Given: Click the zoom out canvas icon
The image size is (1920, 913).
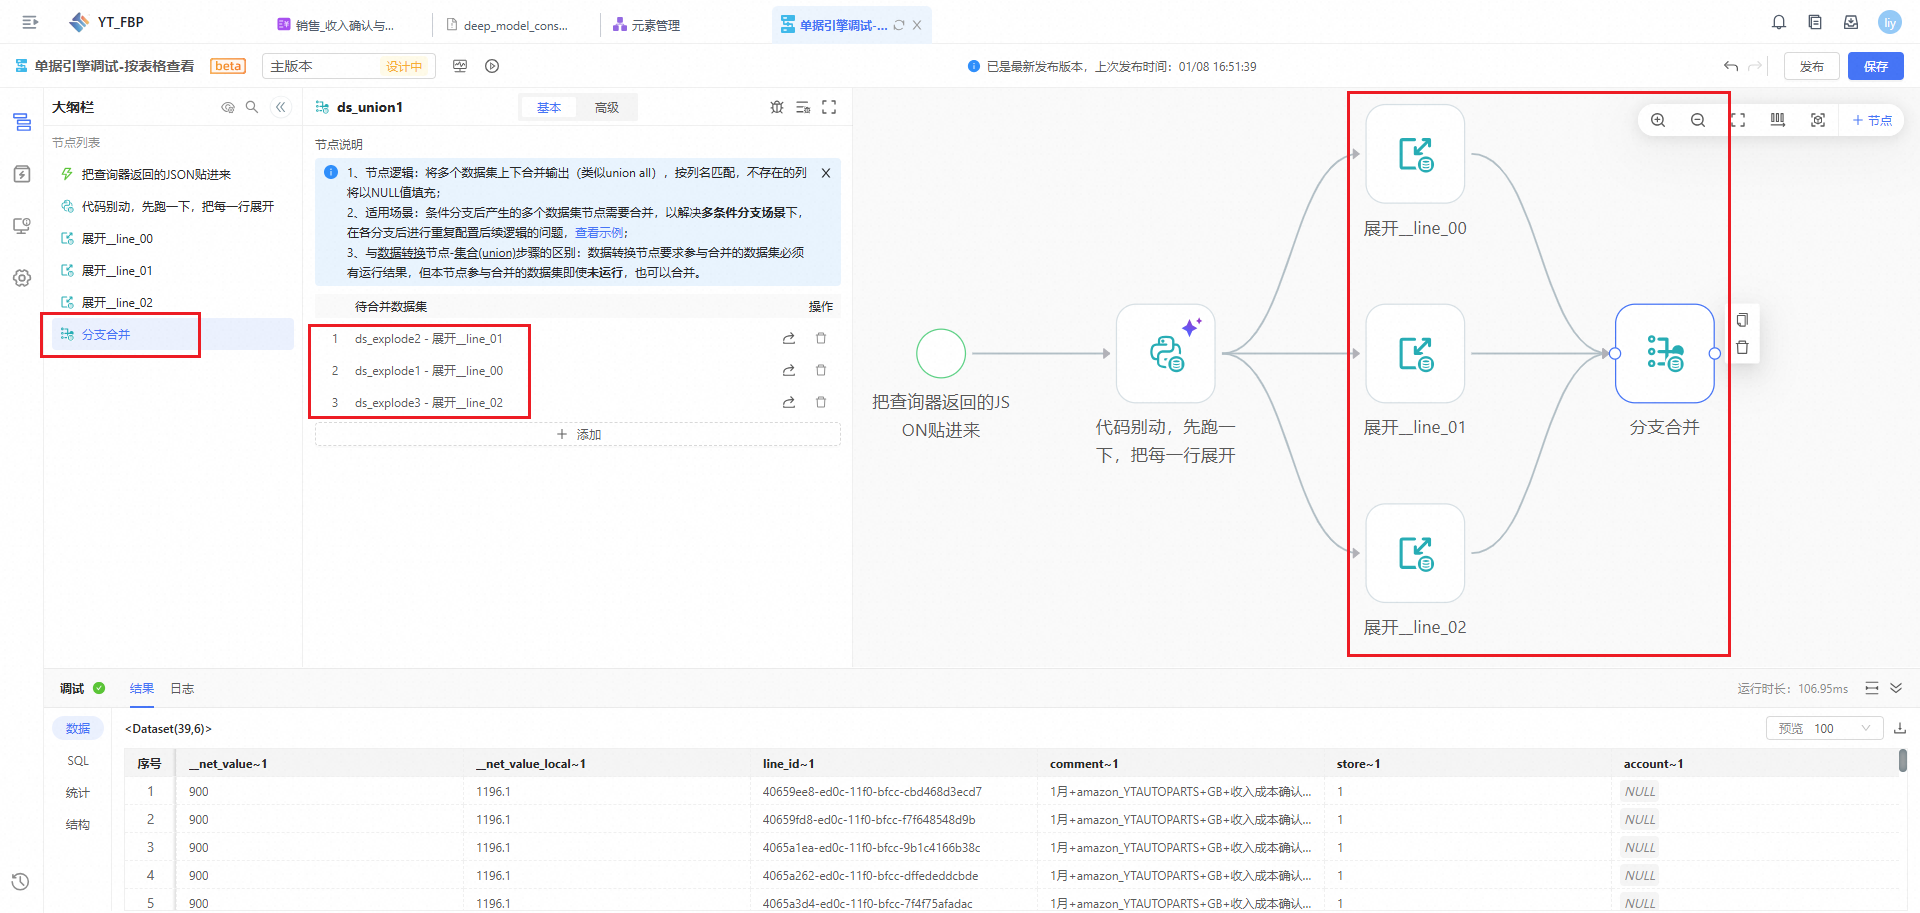Looking at the screenshot, I should [x=1698, y=120].
